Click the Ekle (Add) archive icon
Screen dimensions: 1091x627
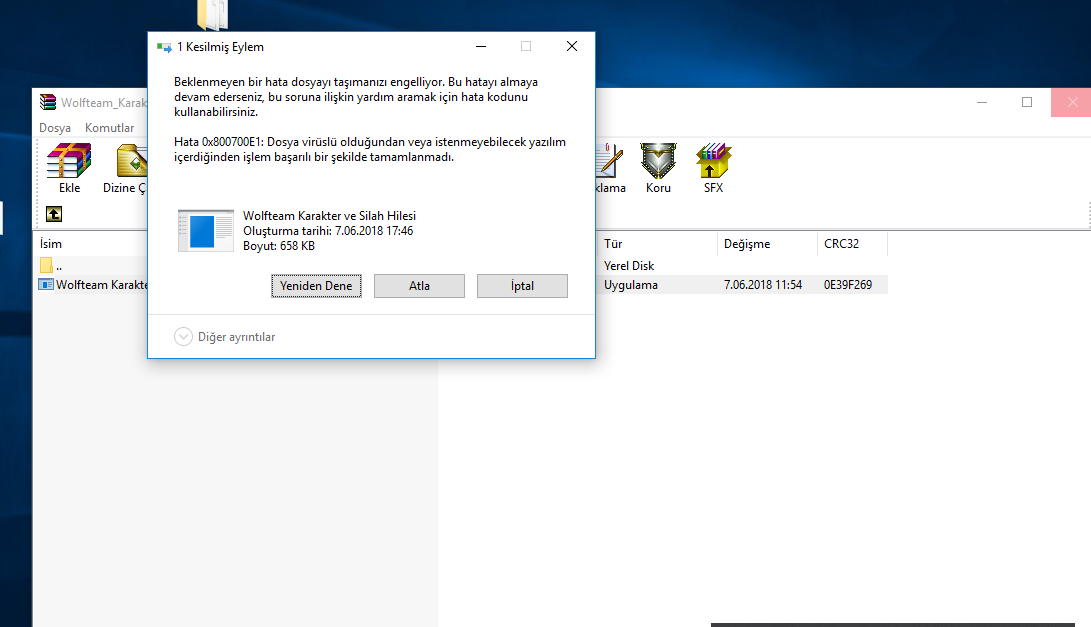point(69,161)
